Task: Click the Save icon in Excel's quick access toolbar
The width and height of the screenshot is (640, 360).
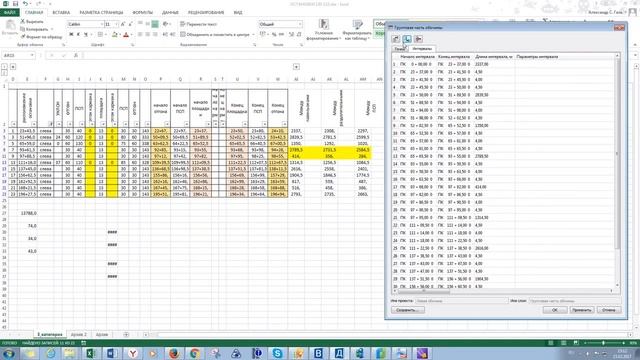Action: click(x=16, y=4)
